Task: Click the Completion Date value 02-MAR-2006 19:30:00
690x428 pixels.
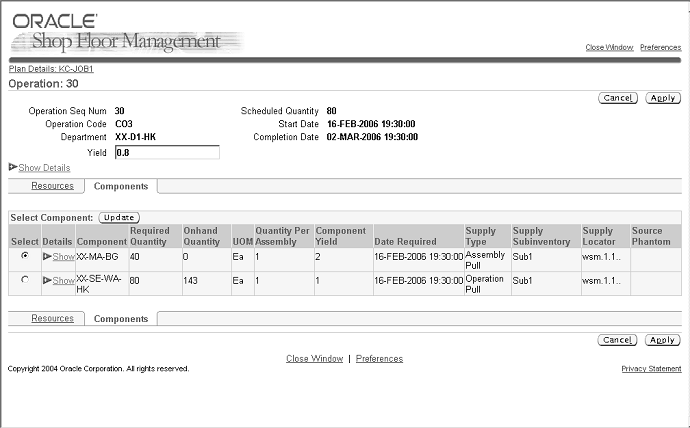Action: 372,137
